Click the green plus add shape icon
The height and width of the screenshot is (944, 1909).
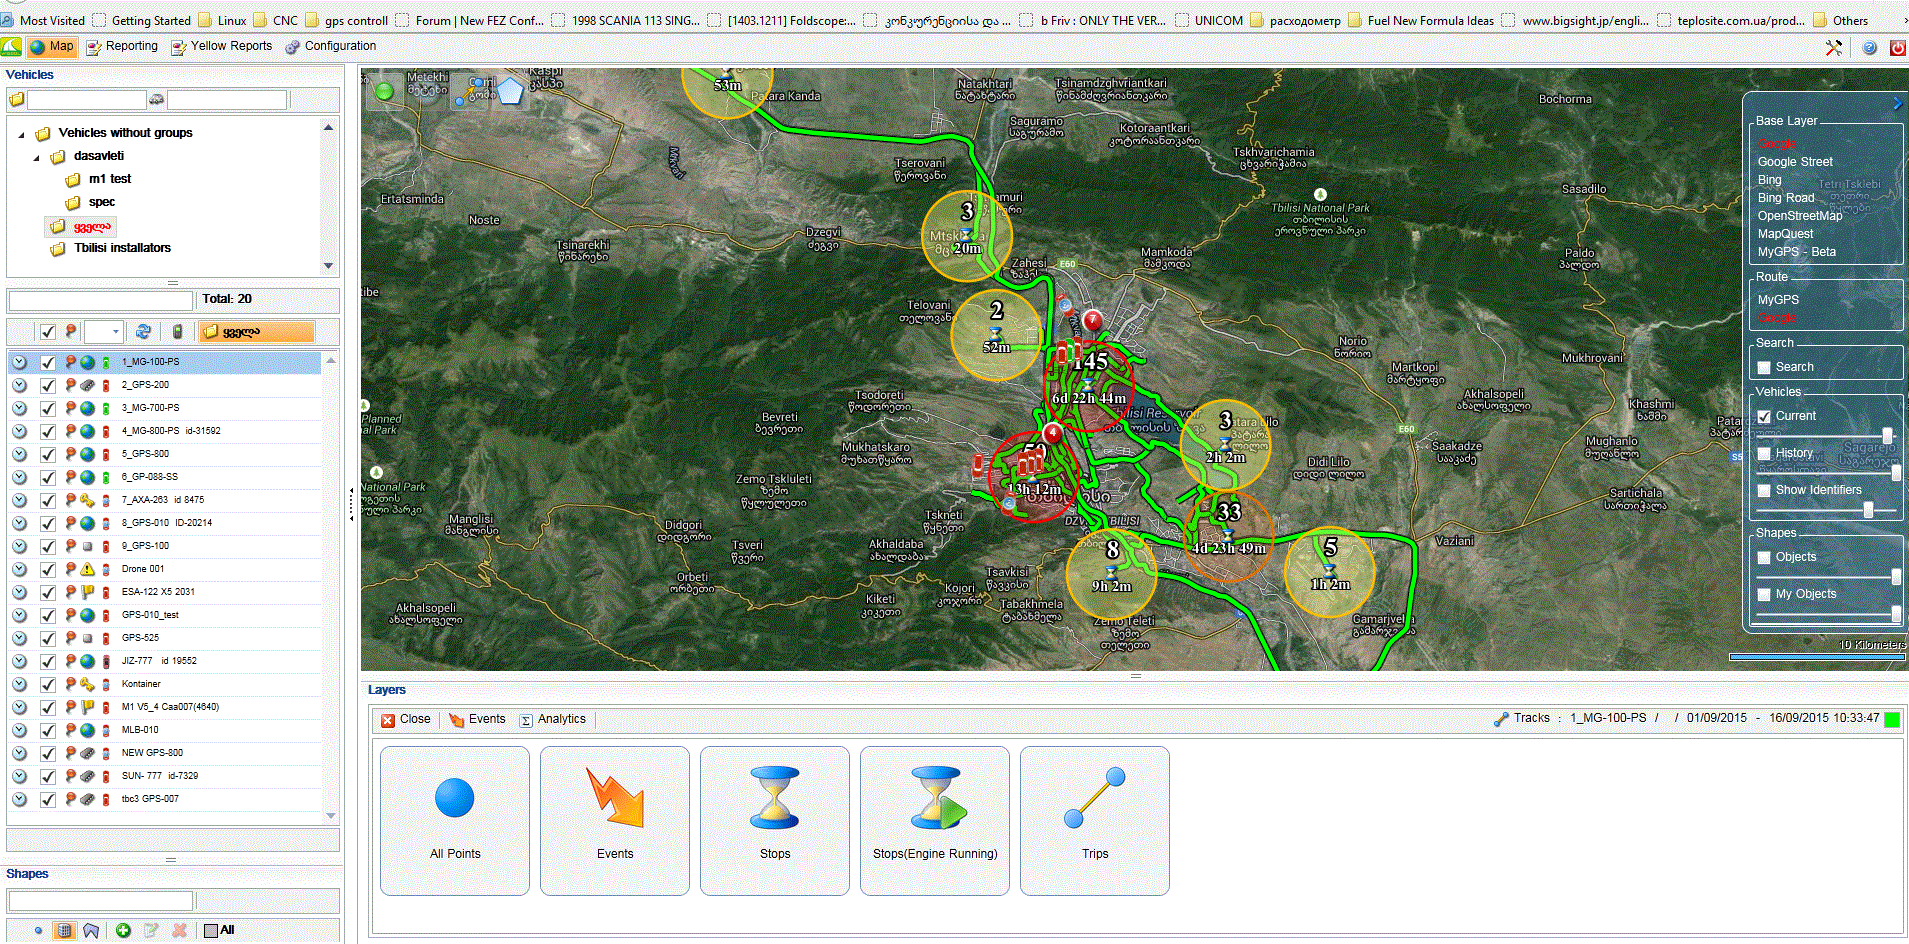[123, 930]
